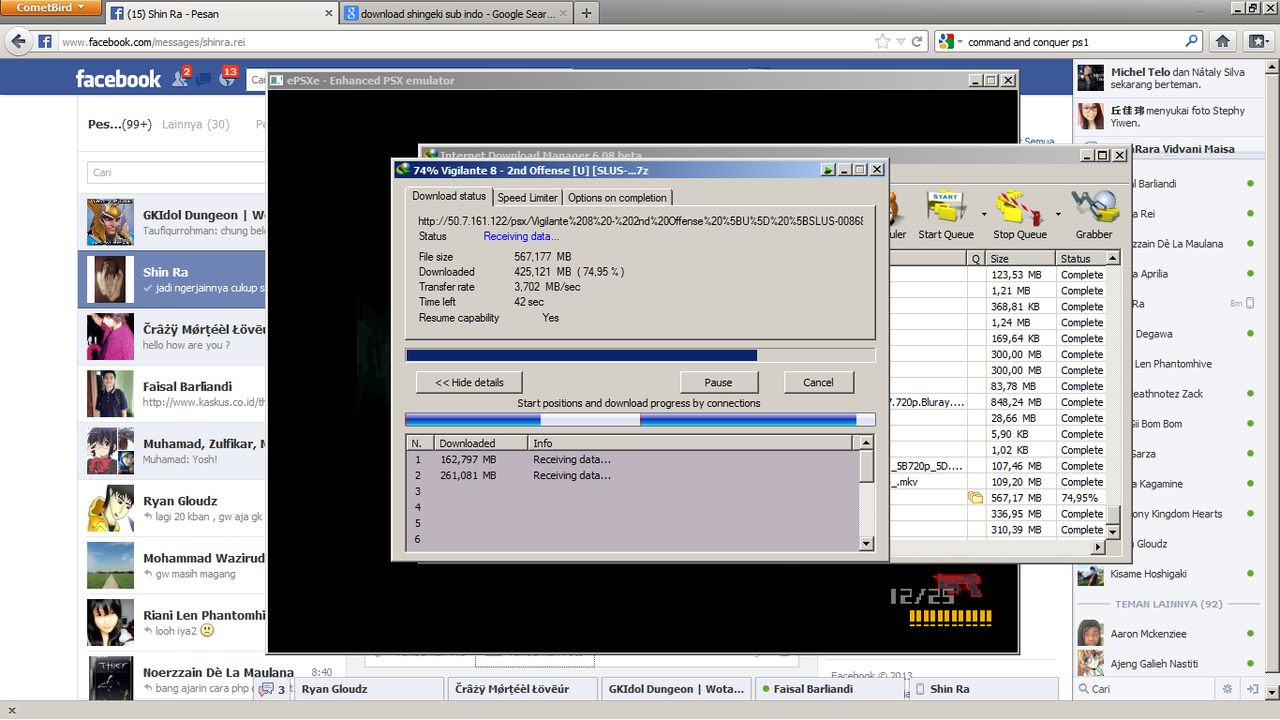Click the browser Home icon
Viewport: 1280px width, 720px height.
[1222, 42]
